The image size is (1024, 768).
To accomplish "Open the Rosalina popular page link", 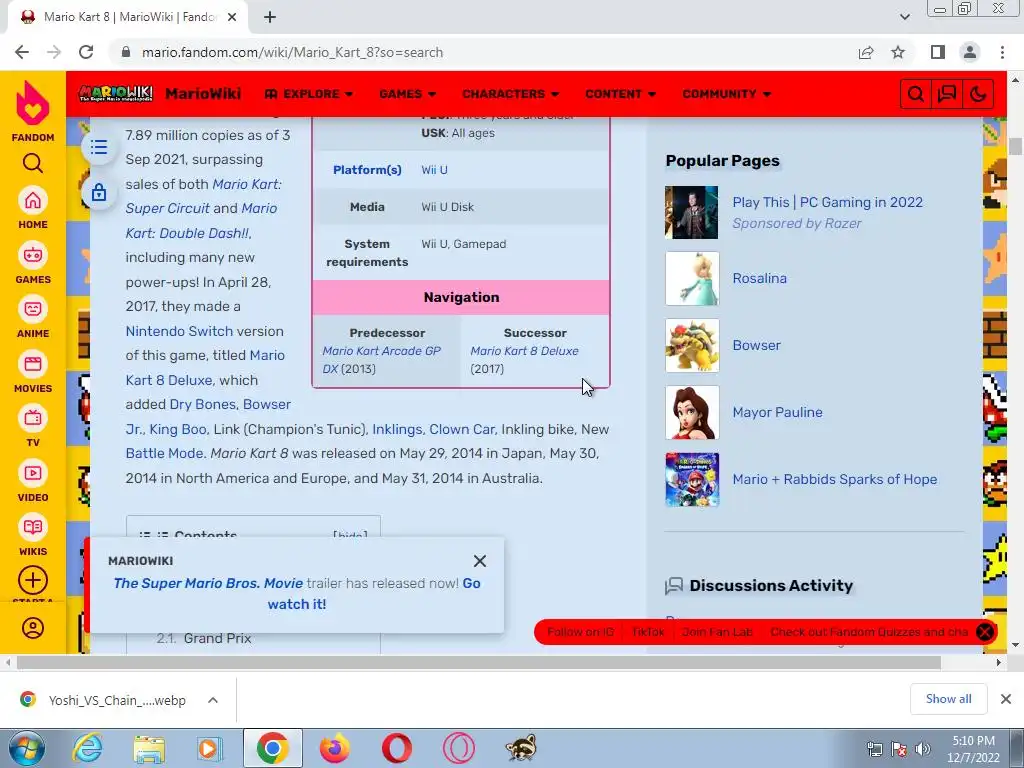I will click(760, 278).
